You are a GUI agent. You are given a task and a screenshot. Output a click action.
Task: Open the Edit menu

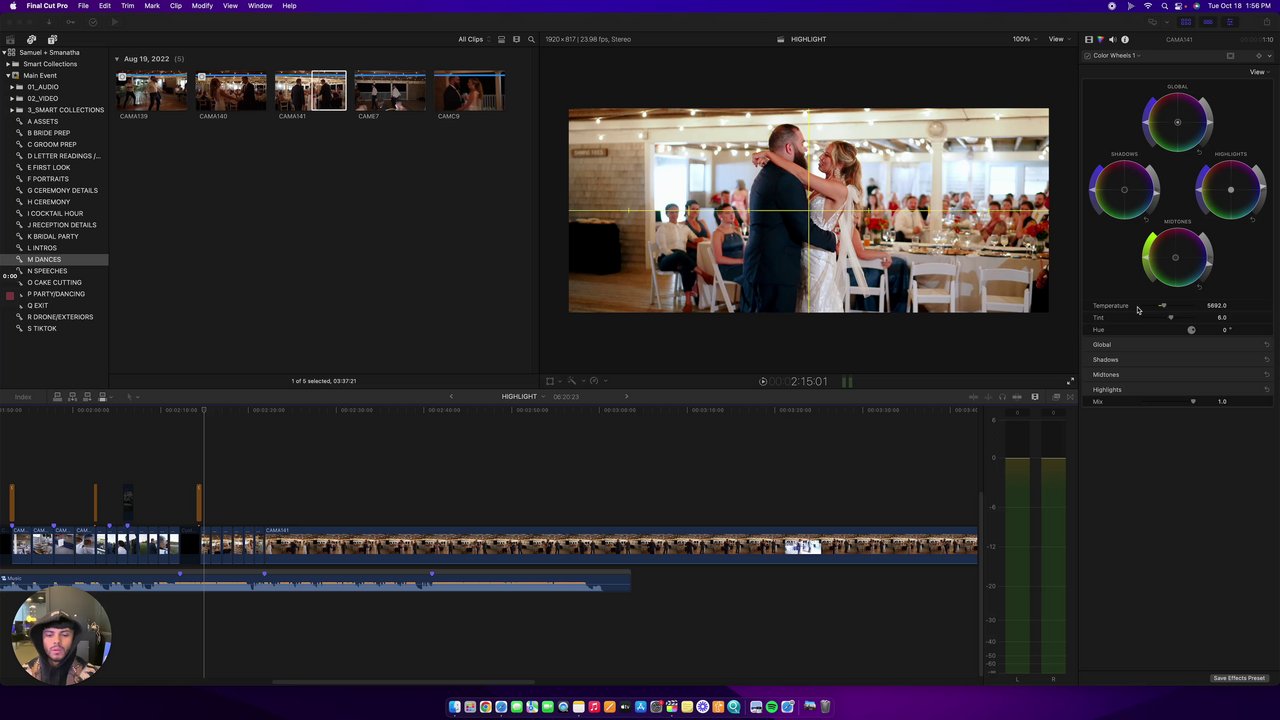104,6
